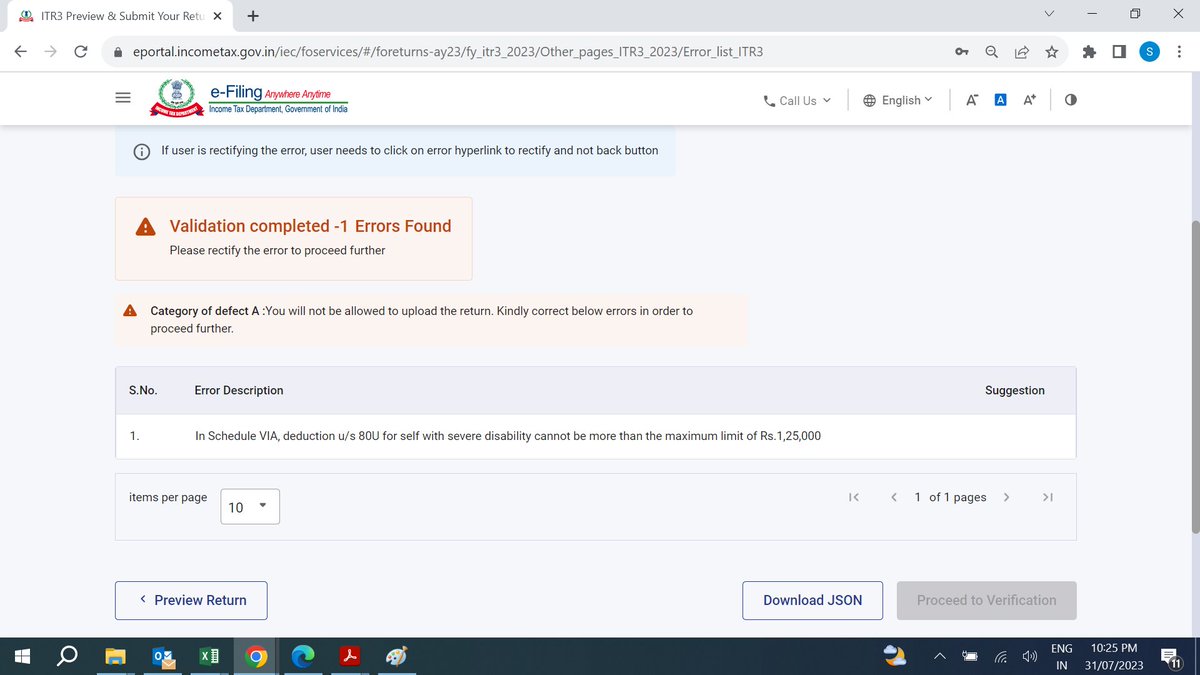
Task: Click the Schedule VIA 80U error description
Action: 508,436
